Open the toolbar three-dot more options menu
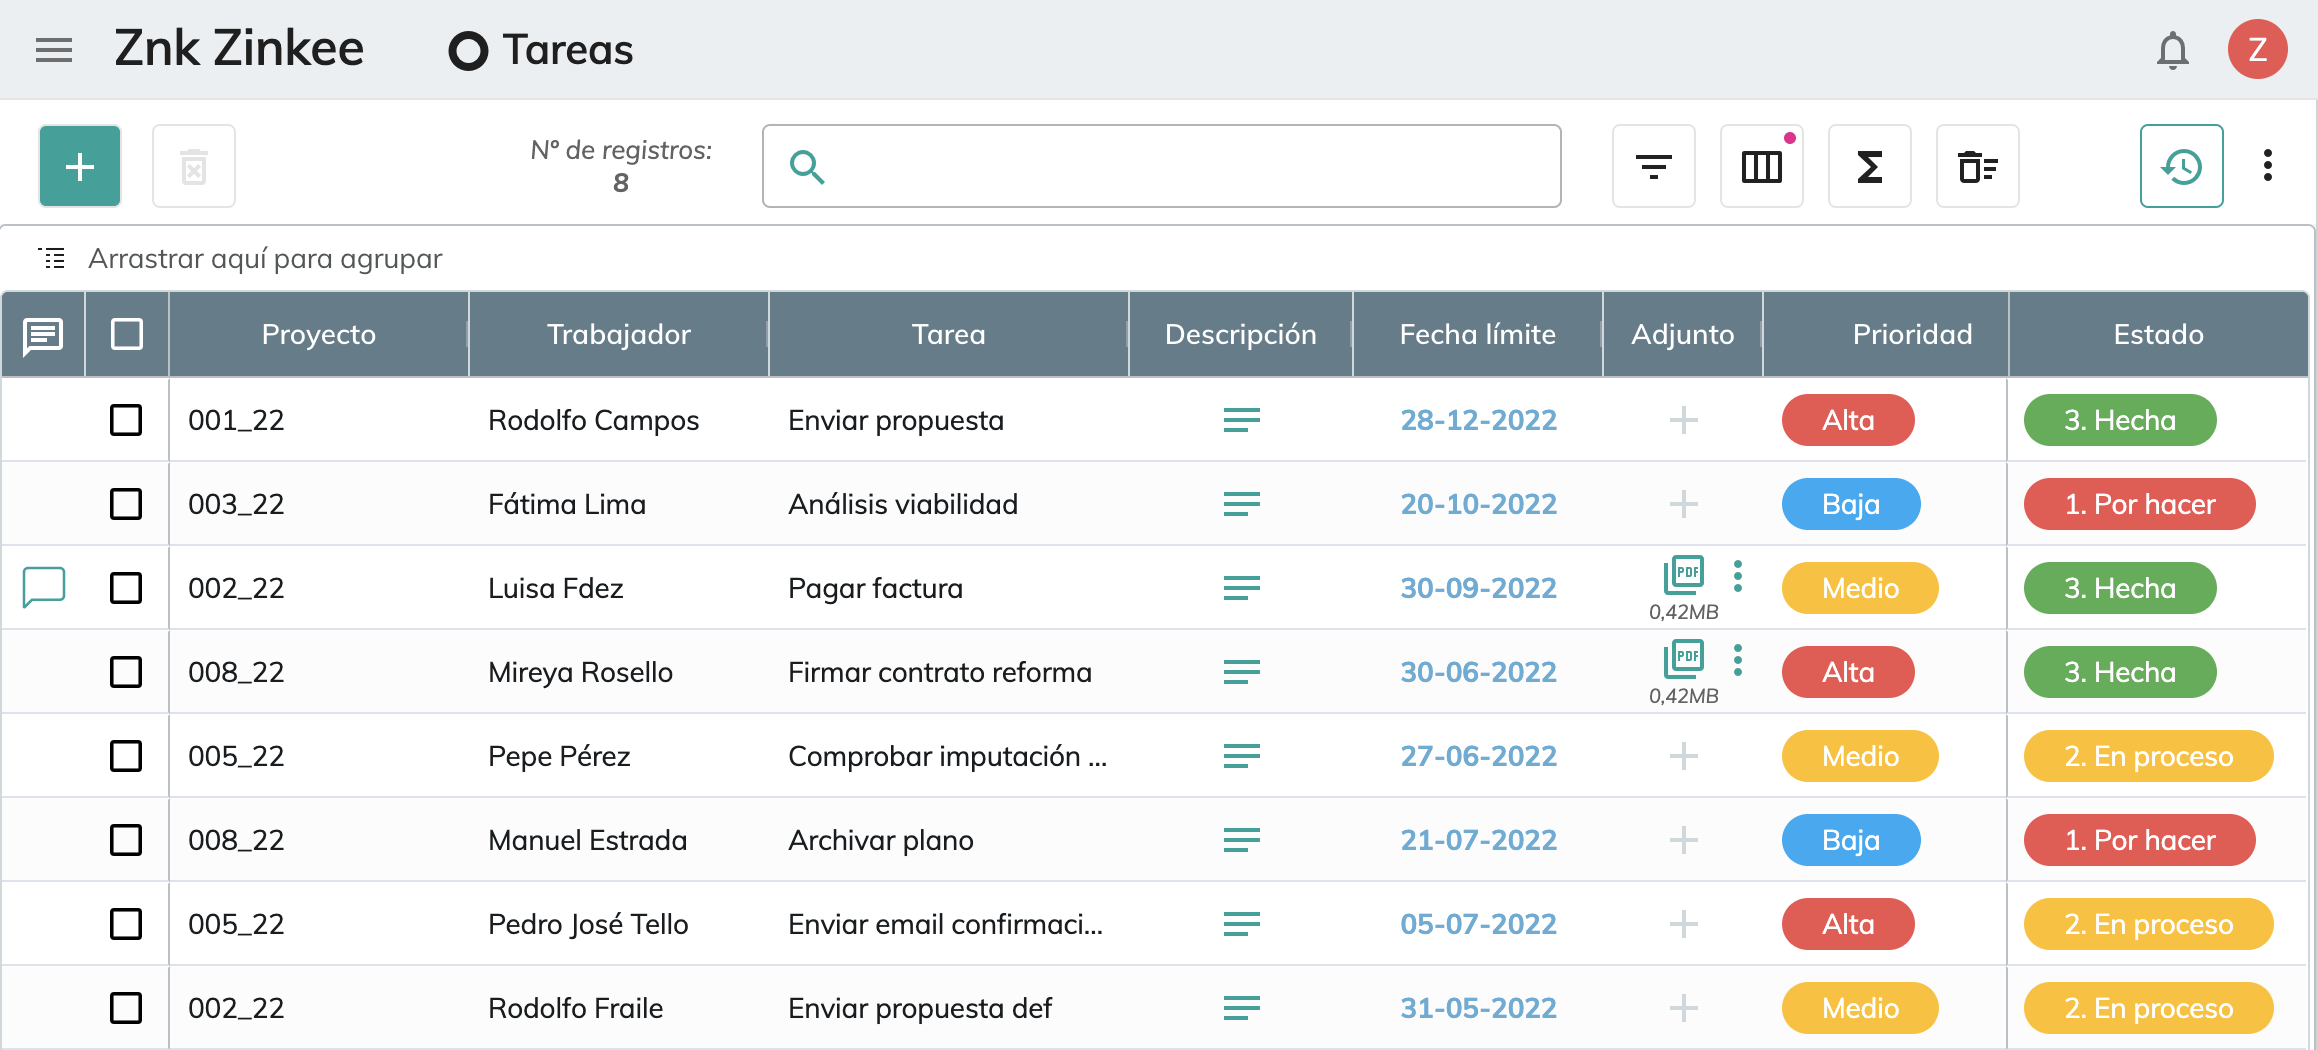This screenshot has width=2318, height=1050. [x=2268, y=166]
